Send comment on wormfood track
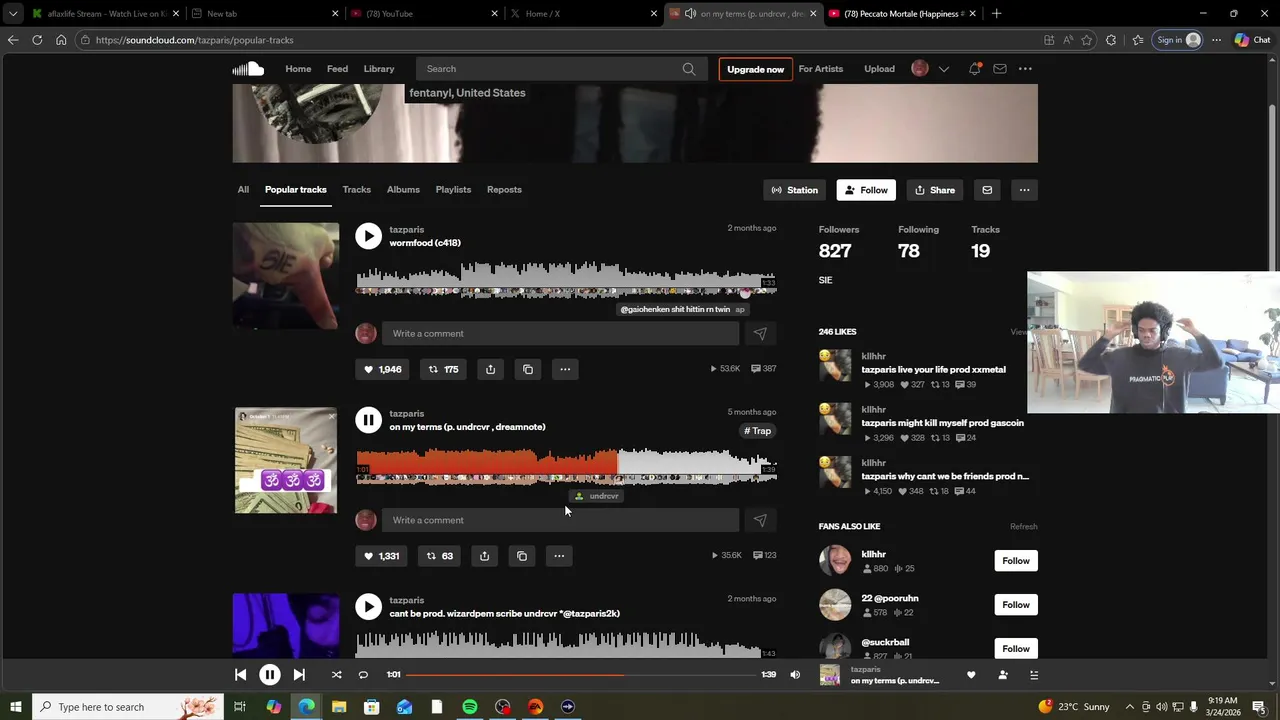1280x720 pixels. pos(760,334)
